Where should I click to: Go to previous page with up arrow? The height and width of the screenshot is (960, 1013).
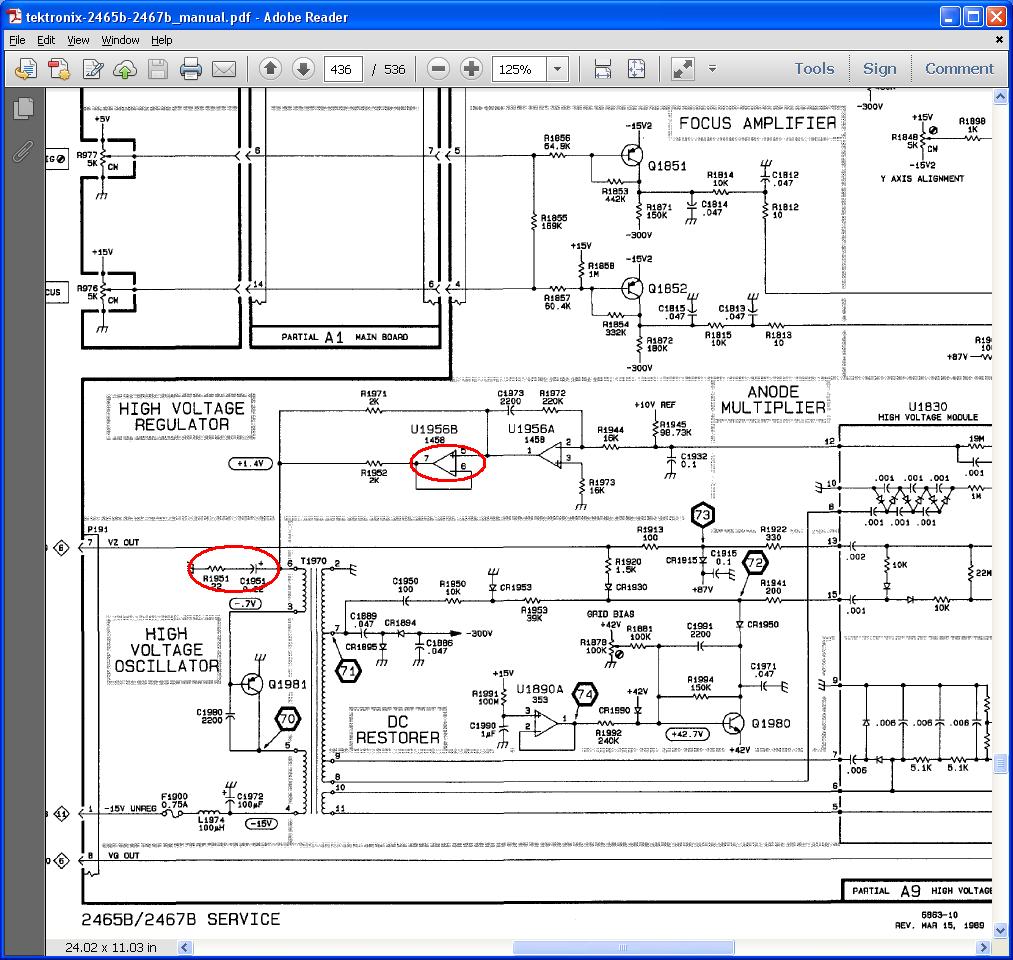(x=271, y=68)
